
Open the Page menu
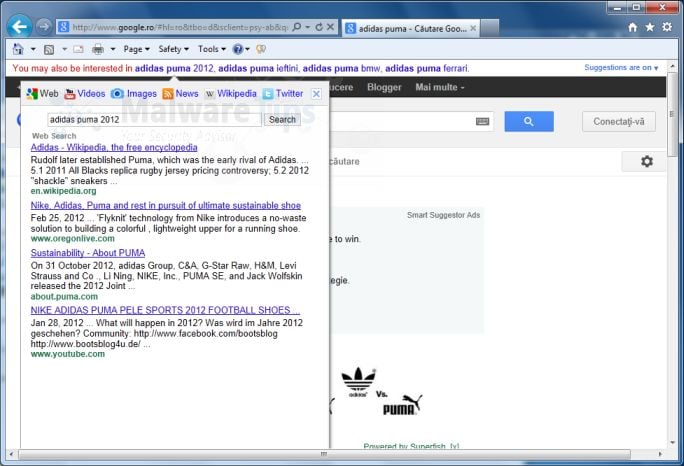(x=137, y=49)
